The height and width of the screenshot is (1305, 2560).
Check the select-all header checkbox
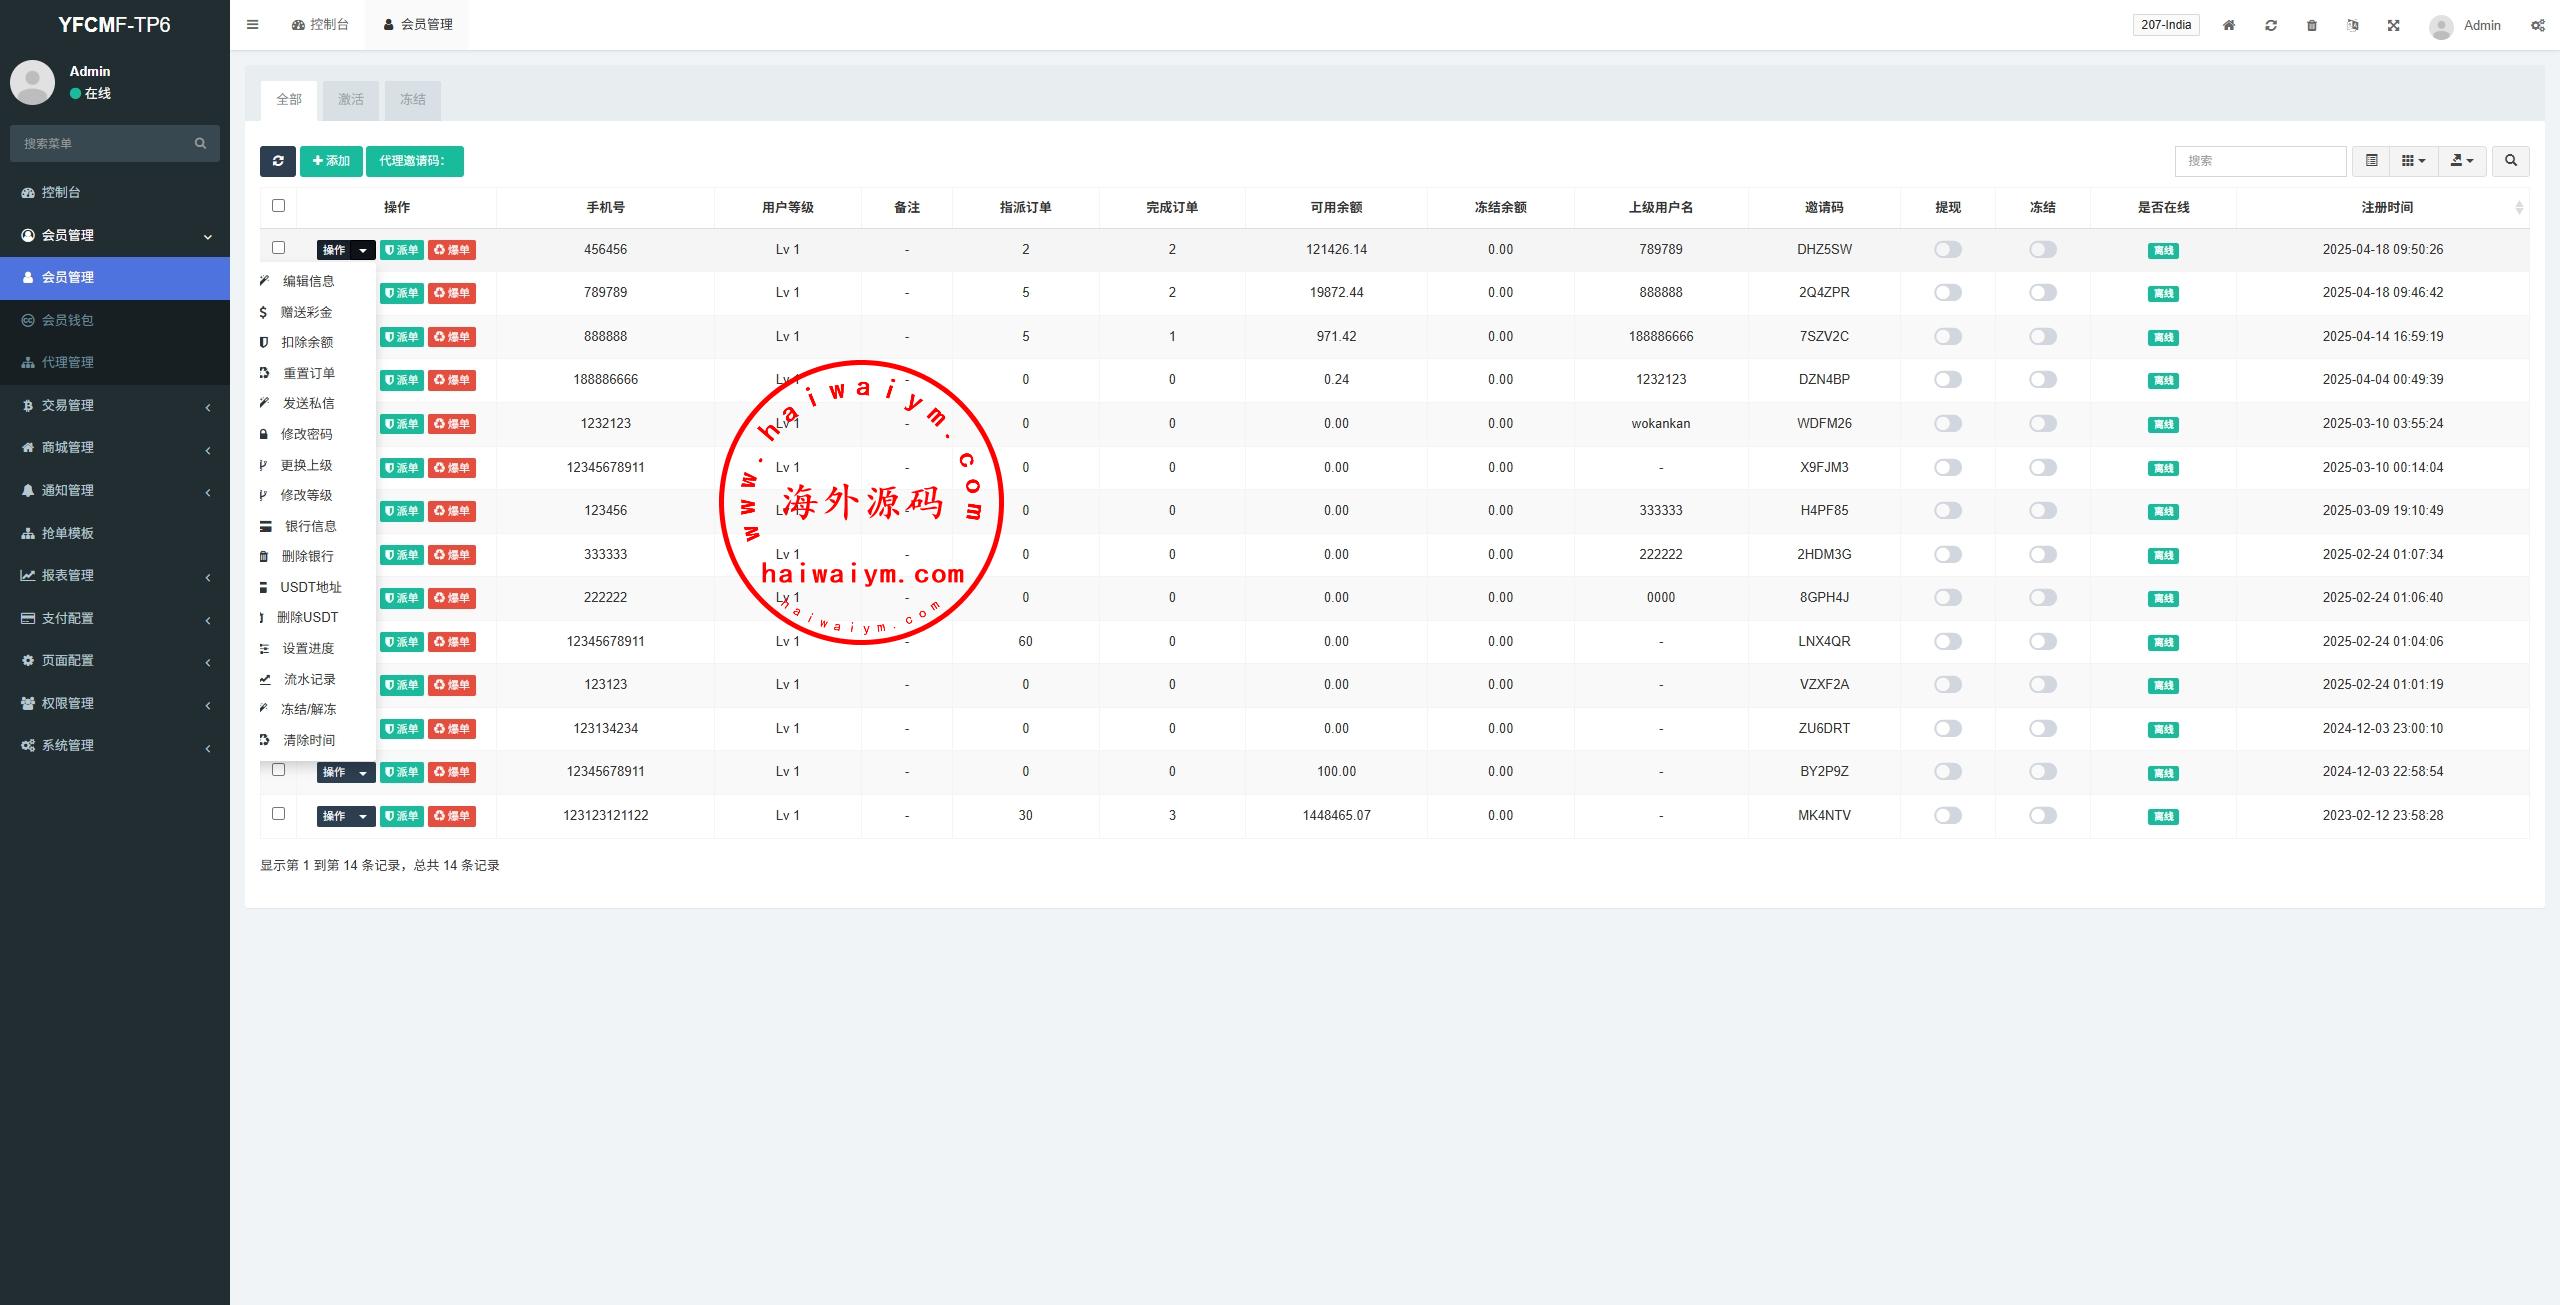coord(279,206)
